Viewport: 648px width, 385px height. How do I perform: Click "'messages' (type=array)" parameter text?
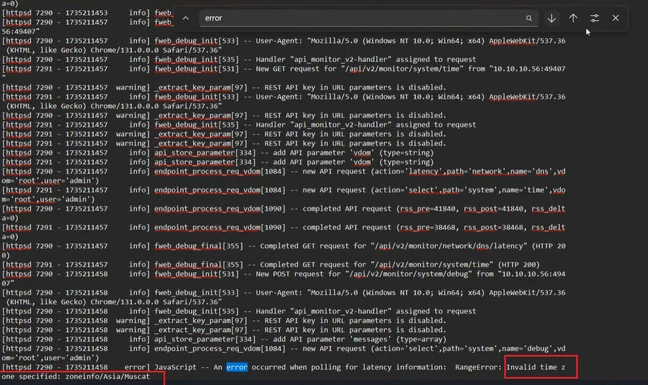point(398,339)
